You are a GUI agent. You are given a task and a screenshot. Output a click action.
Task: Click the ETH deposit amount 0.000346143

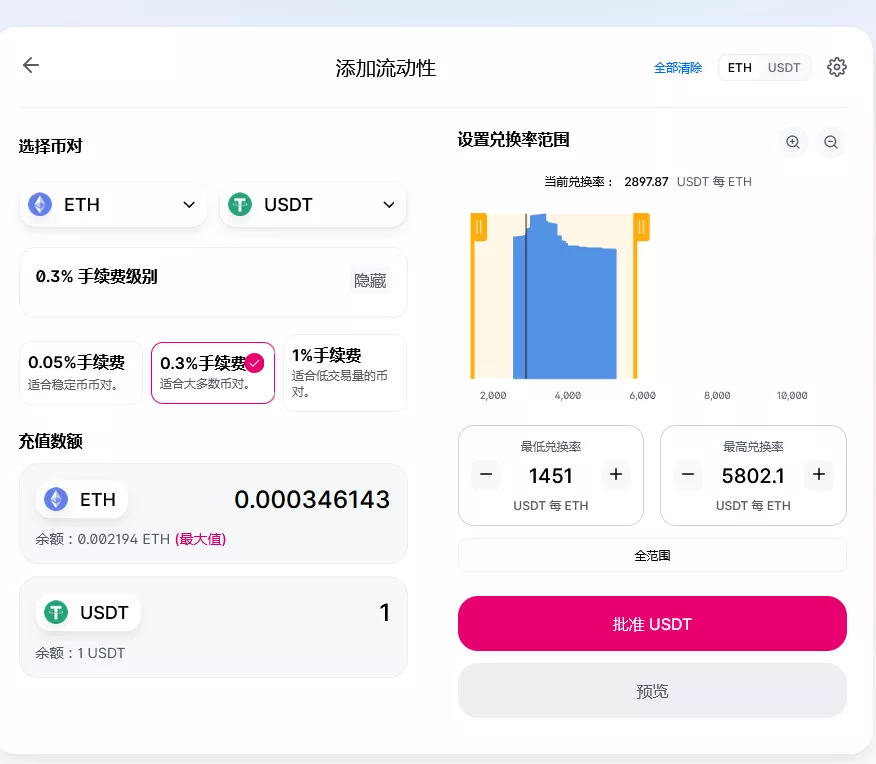click(312, 499)
